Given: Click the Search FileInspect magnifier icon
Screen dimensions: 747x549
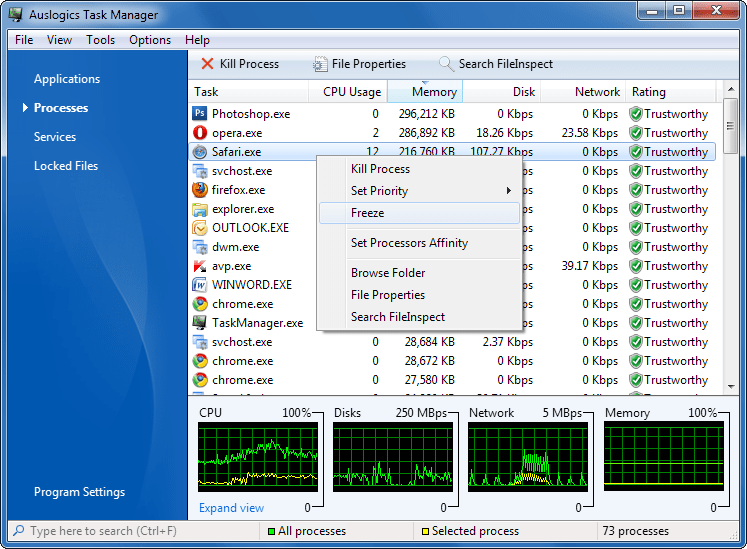Looking at the screenshot, I should [446, 64].
